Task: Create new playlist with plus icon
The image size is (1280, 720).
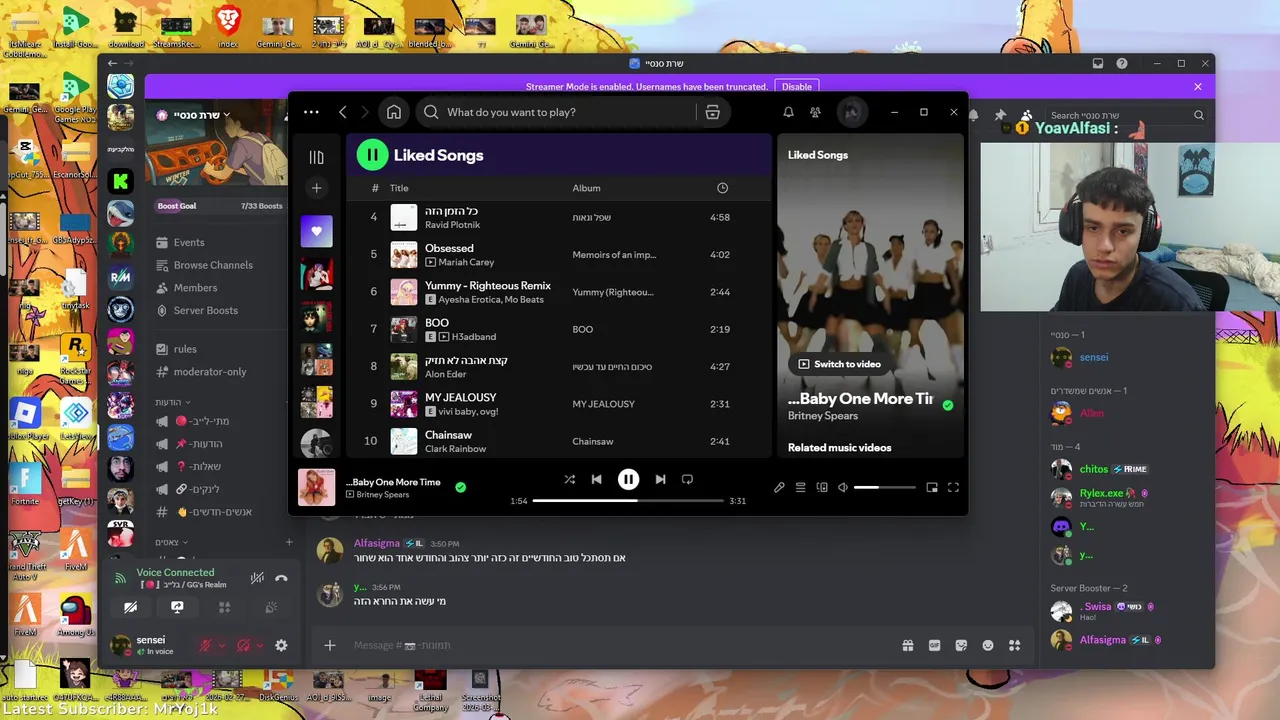Action: point(316,188)
